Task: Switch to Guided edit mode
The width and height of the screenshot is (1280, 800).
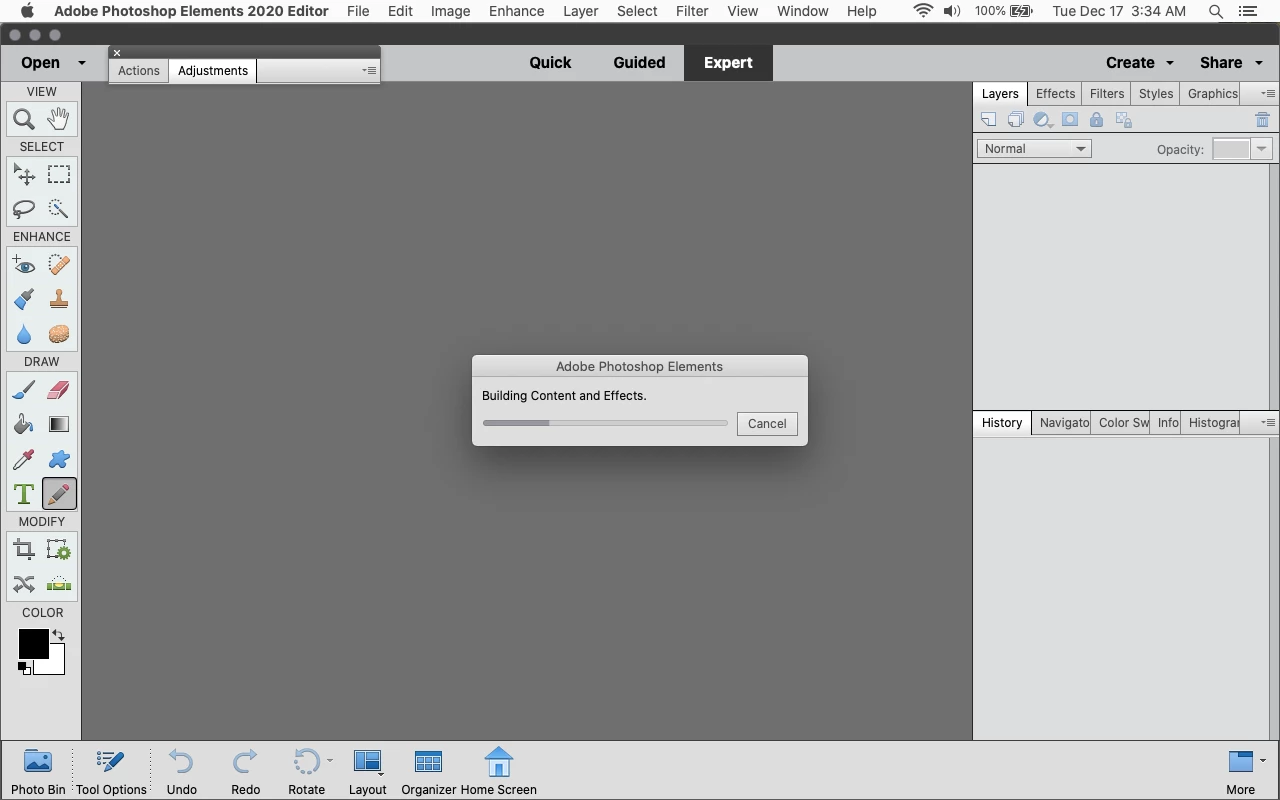Action: point(639,62)
